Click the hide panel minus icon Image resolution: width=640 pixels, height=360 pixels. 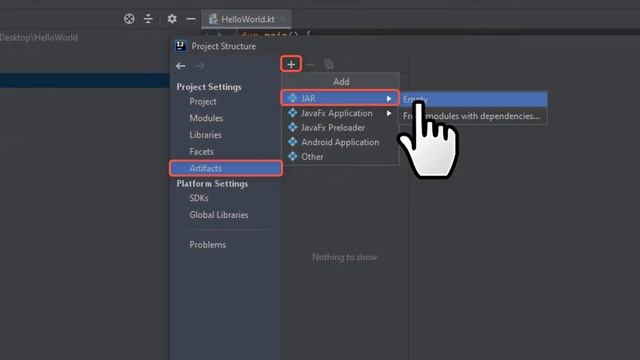[191, 19]
